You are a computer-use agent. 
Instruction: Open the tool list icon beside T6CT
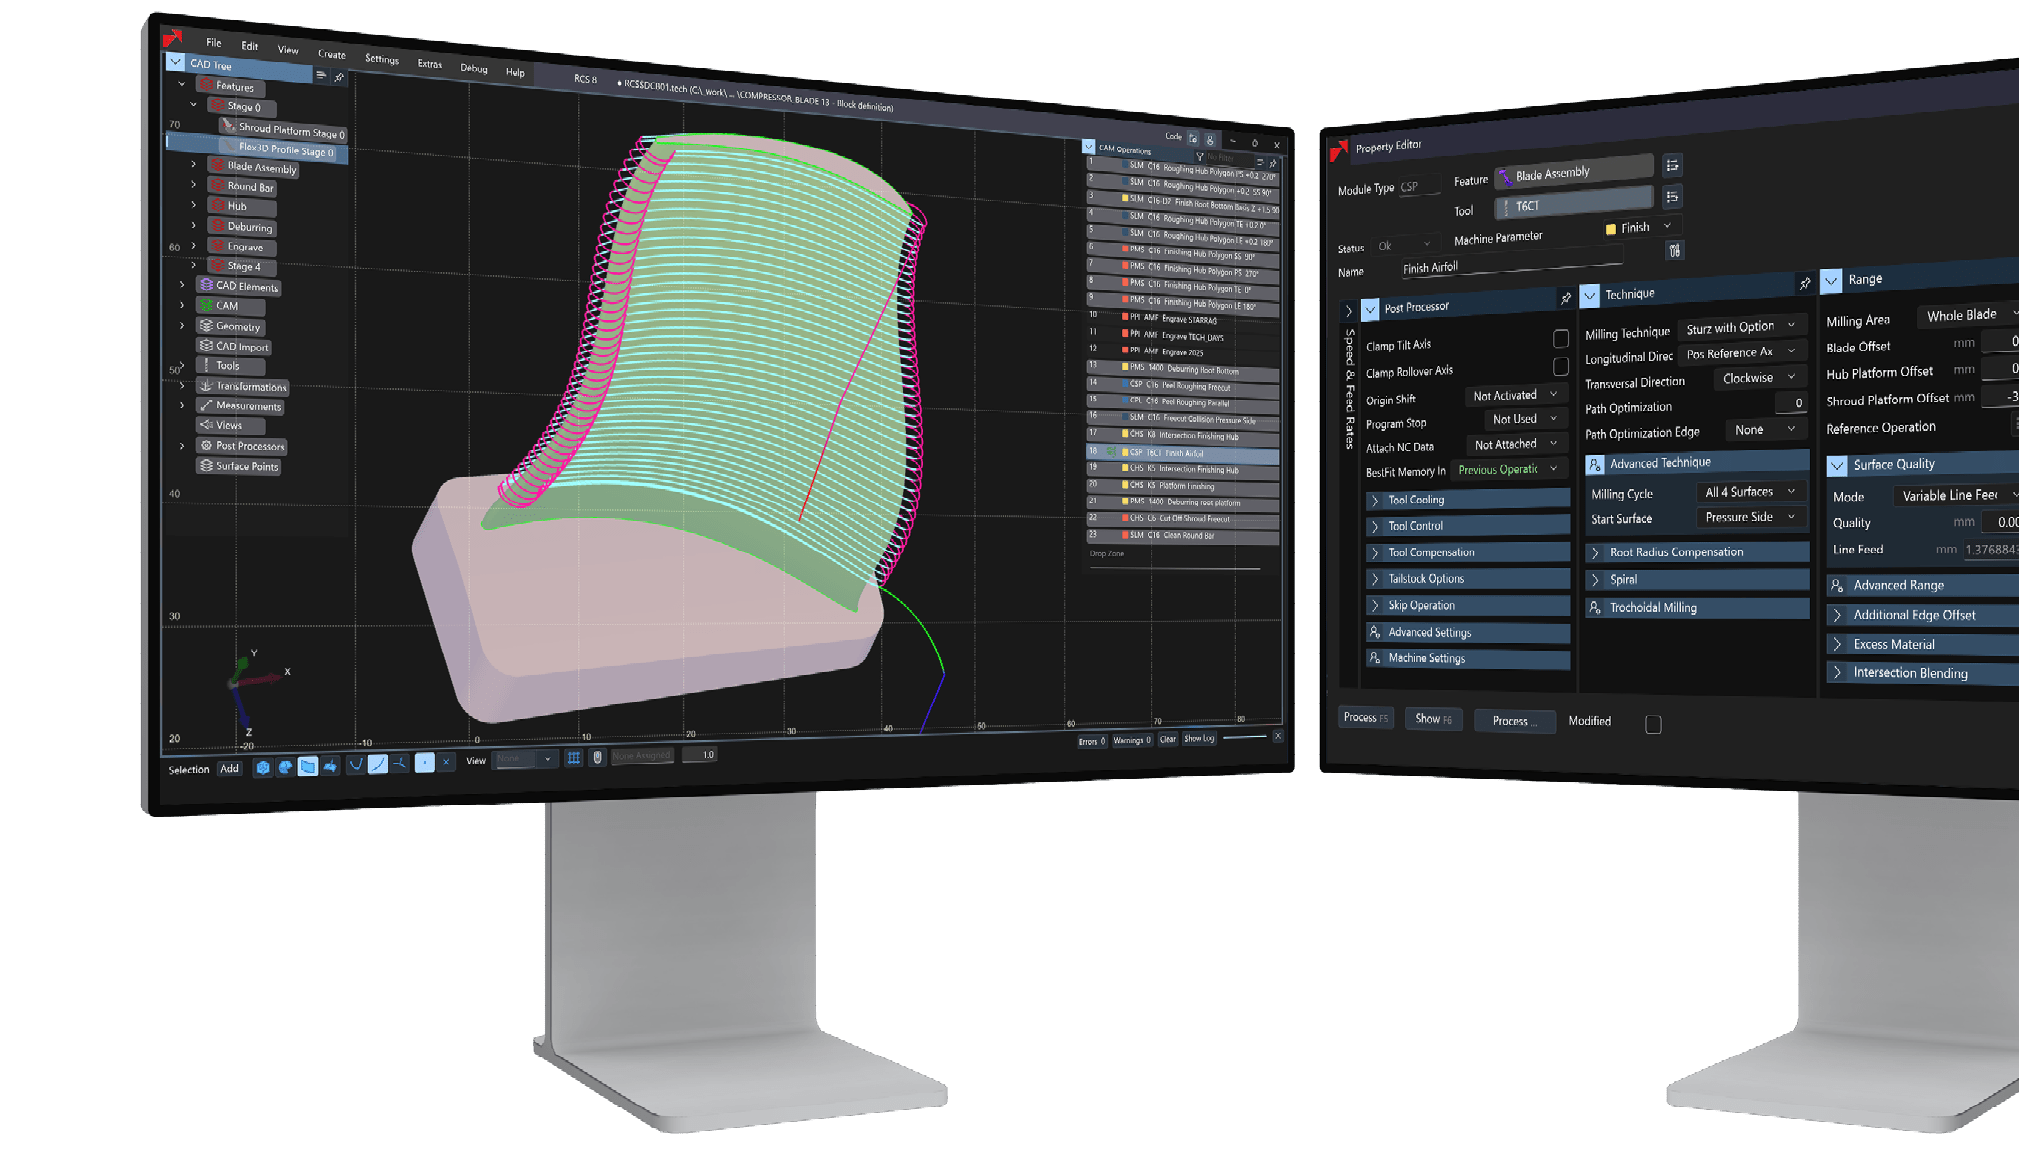(x=1672, y=197)
